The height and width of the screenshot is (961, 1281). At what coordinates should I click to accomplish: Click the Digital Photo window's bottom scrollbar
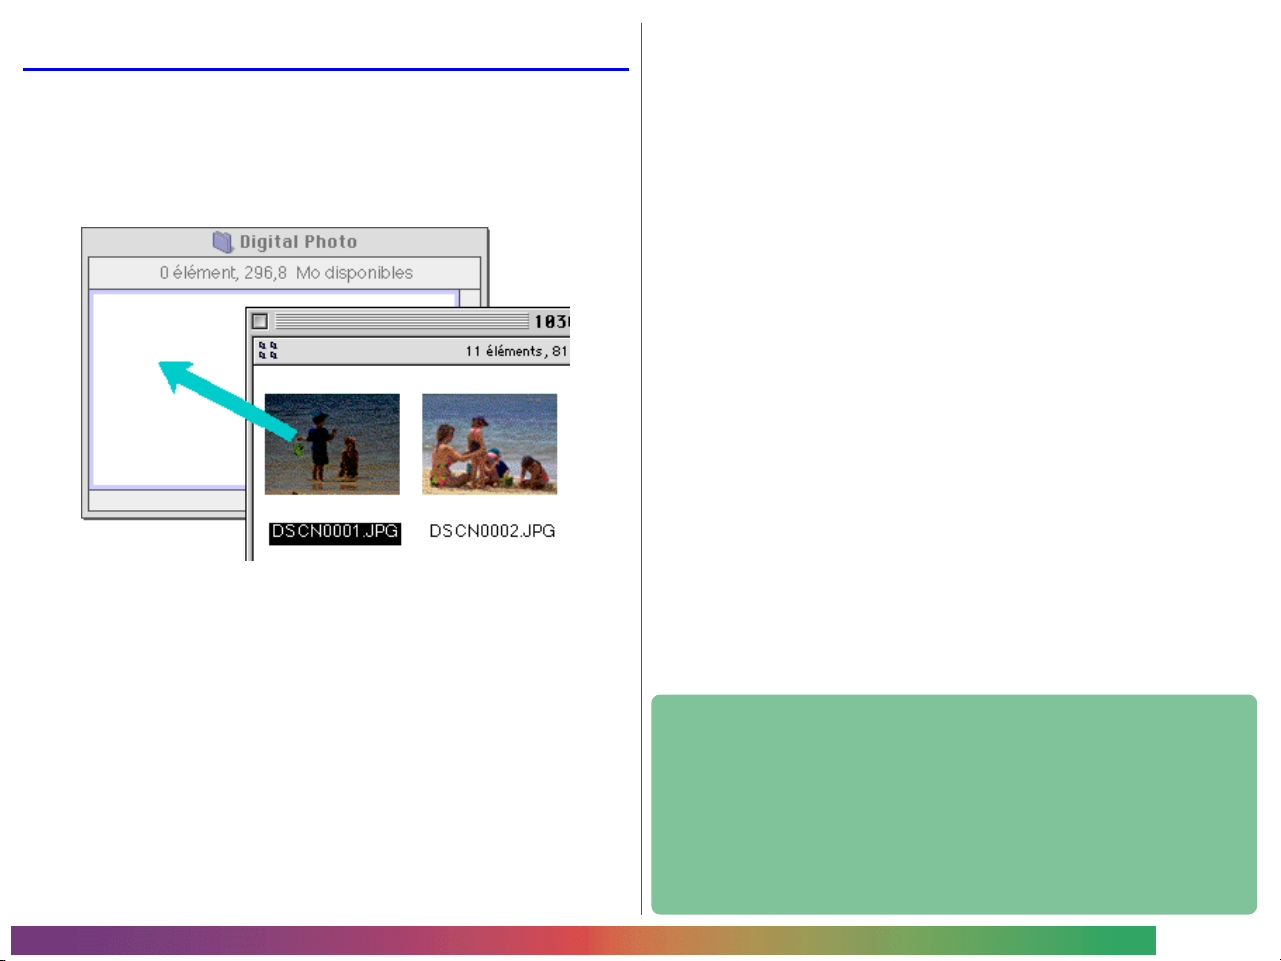(165, 500)
